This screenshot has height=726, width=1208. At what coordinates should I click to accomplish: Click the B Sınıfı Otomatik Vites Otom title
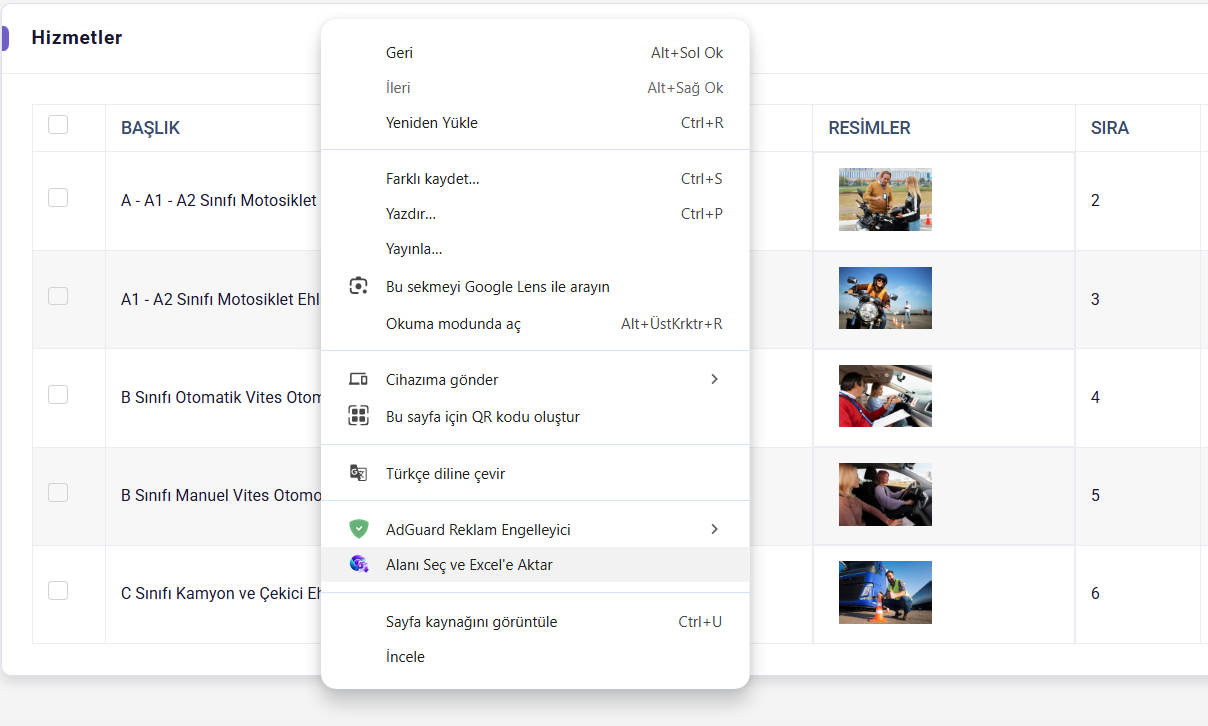[221, 397]
